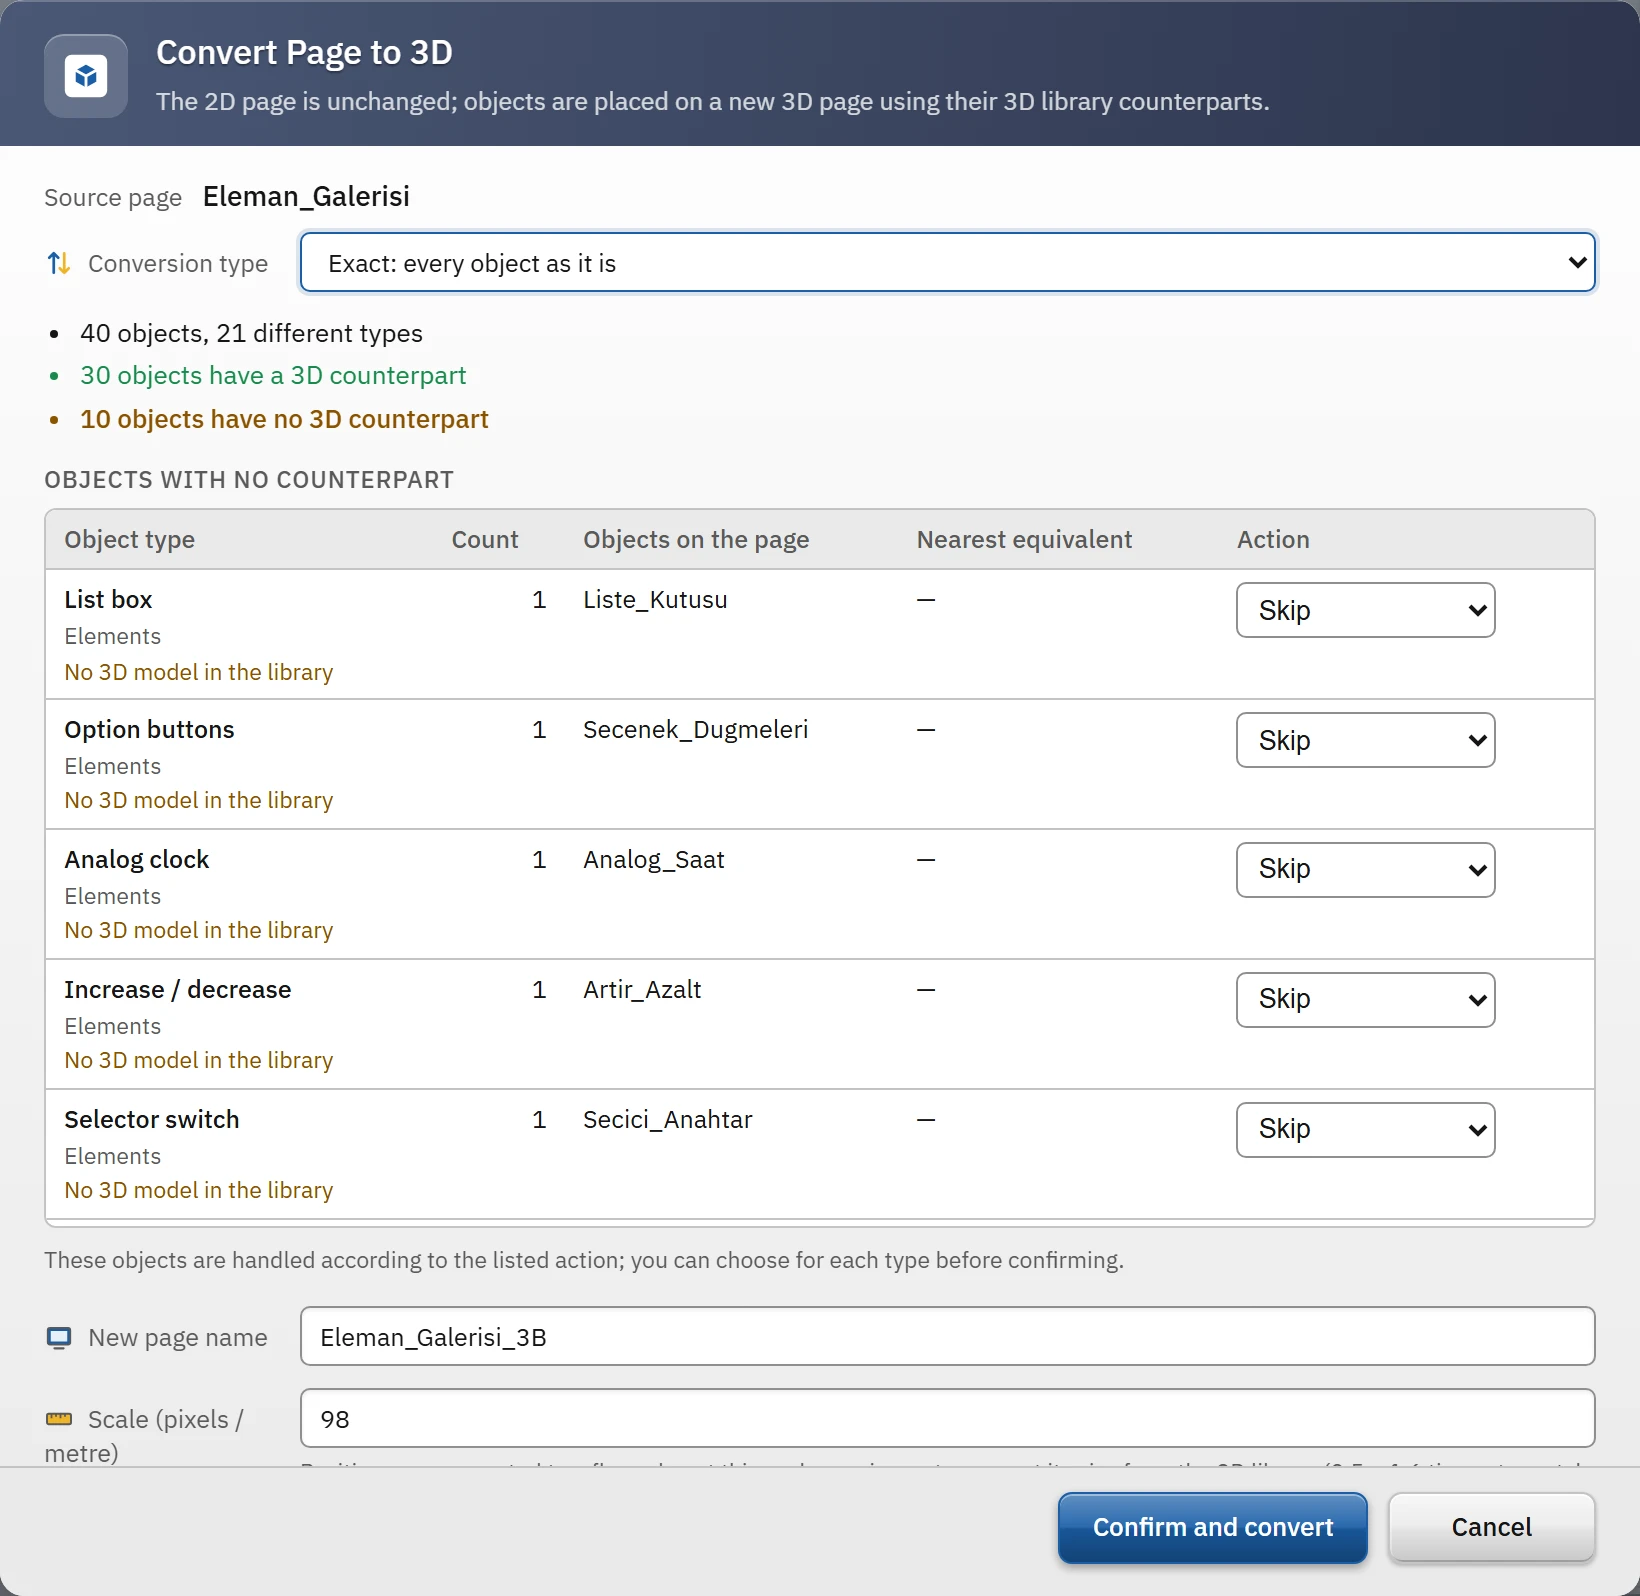Click the Action column header
The image size is (1640, 1596).
(x=1273, y=540)
